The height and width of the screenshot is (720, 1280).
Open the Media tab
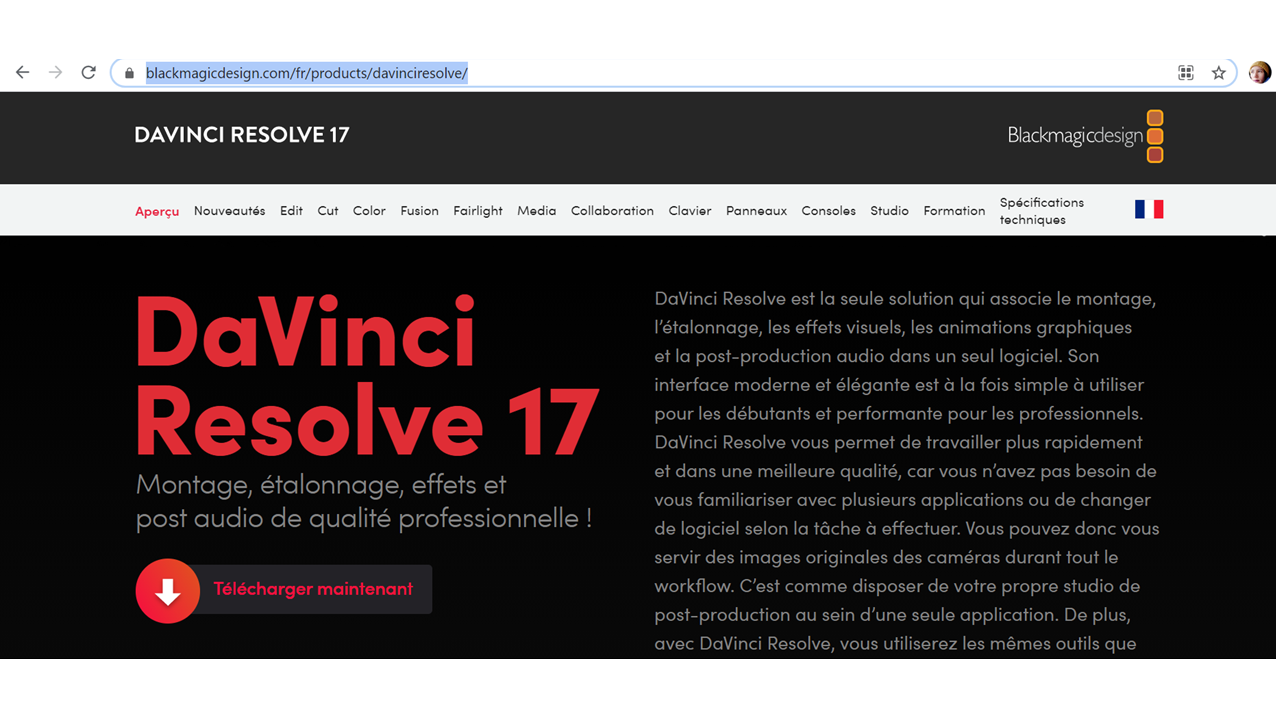(x=536, y=211)
